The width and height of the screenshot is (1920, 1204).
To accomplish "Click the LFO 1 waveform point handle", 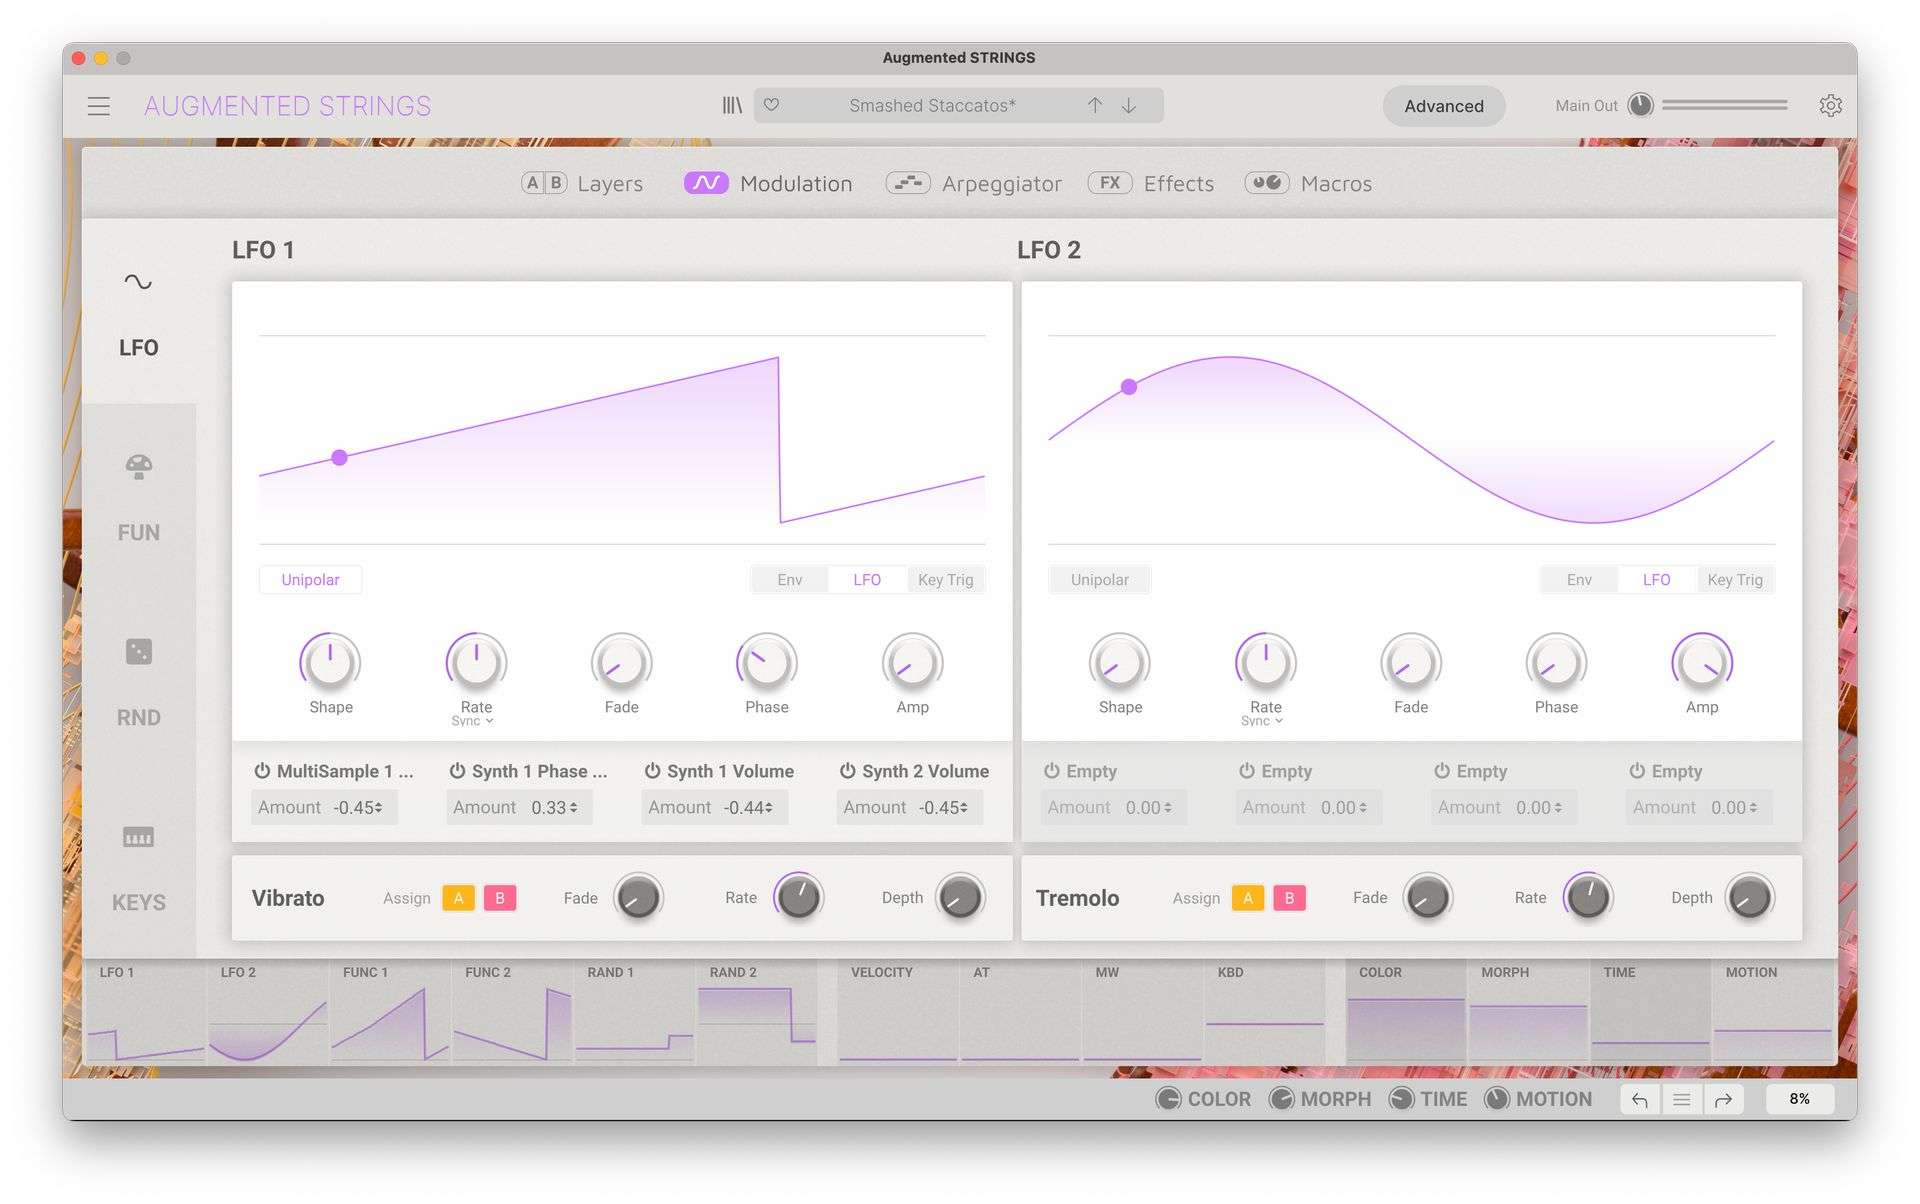I will [339, 457].
